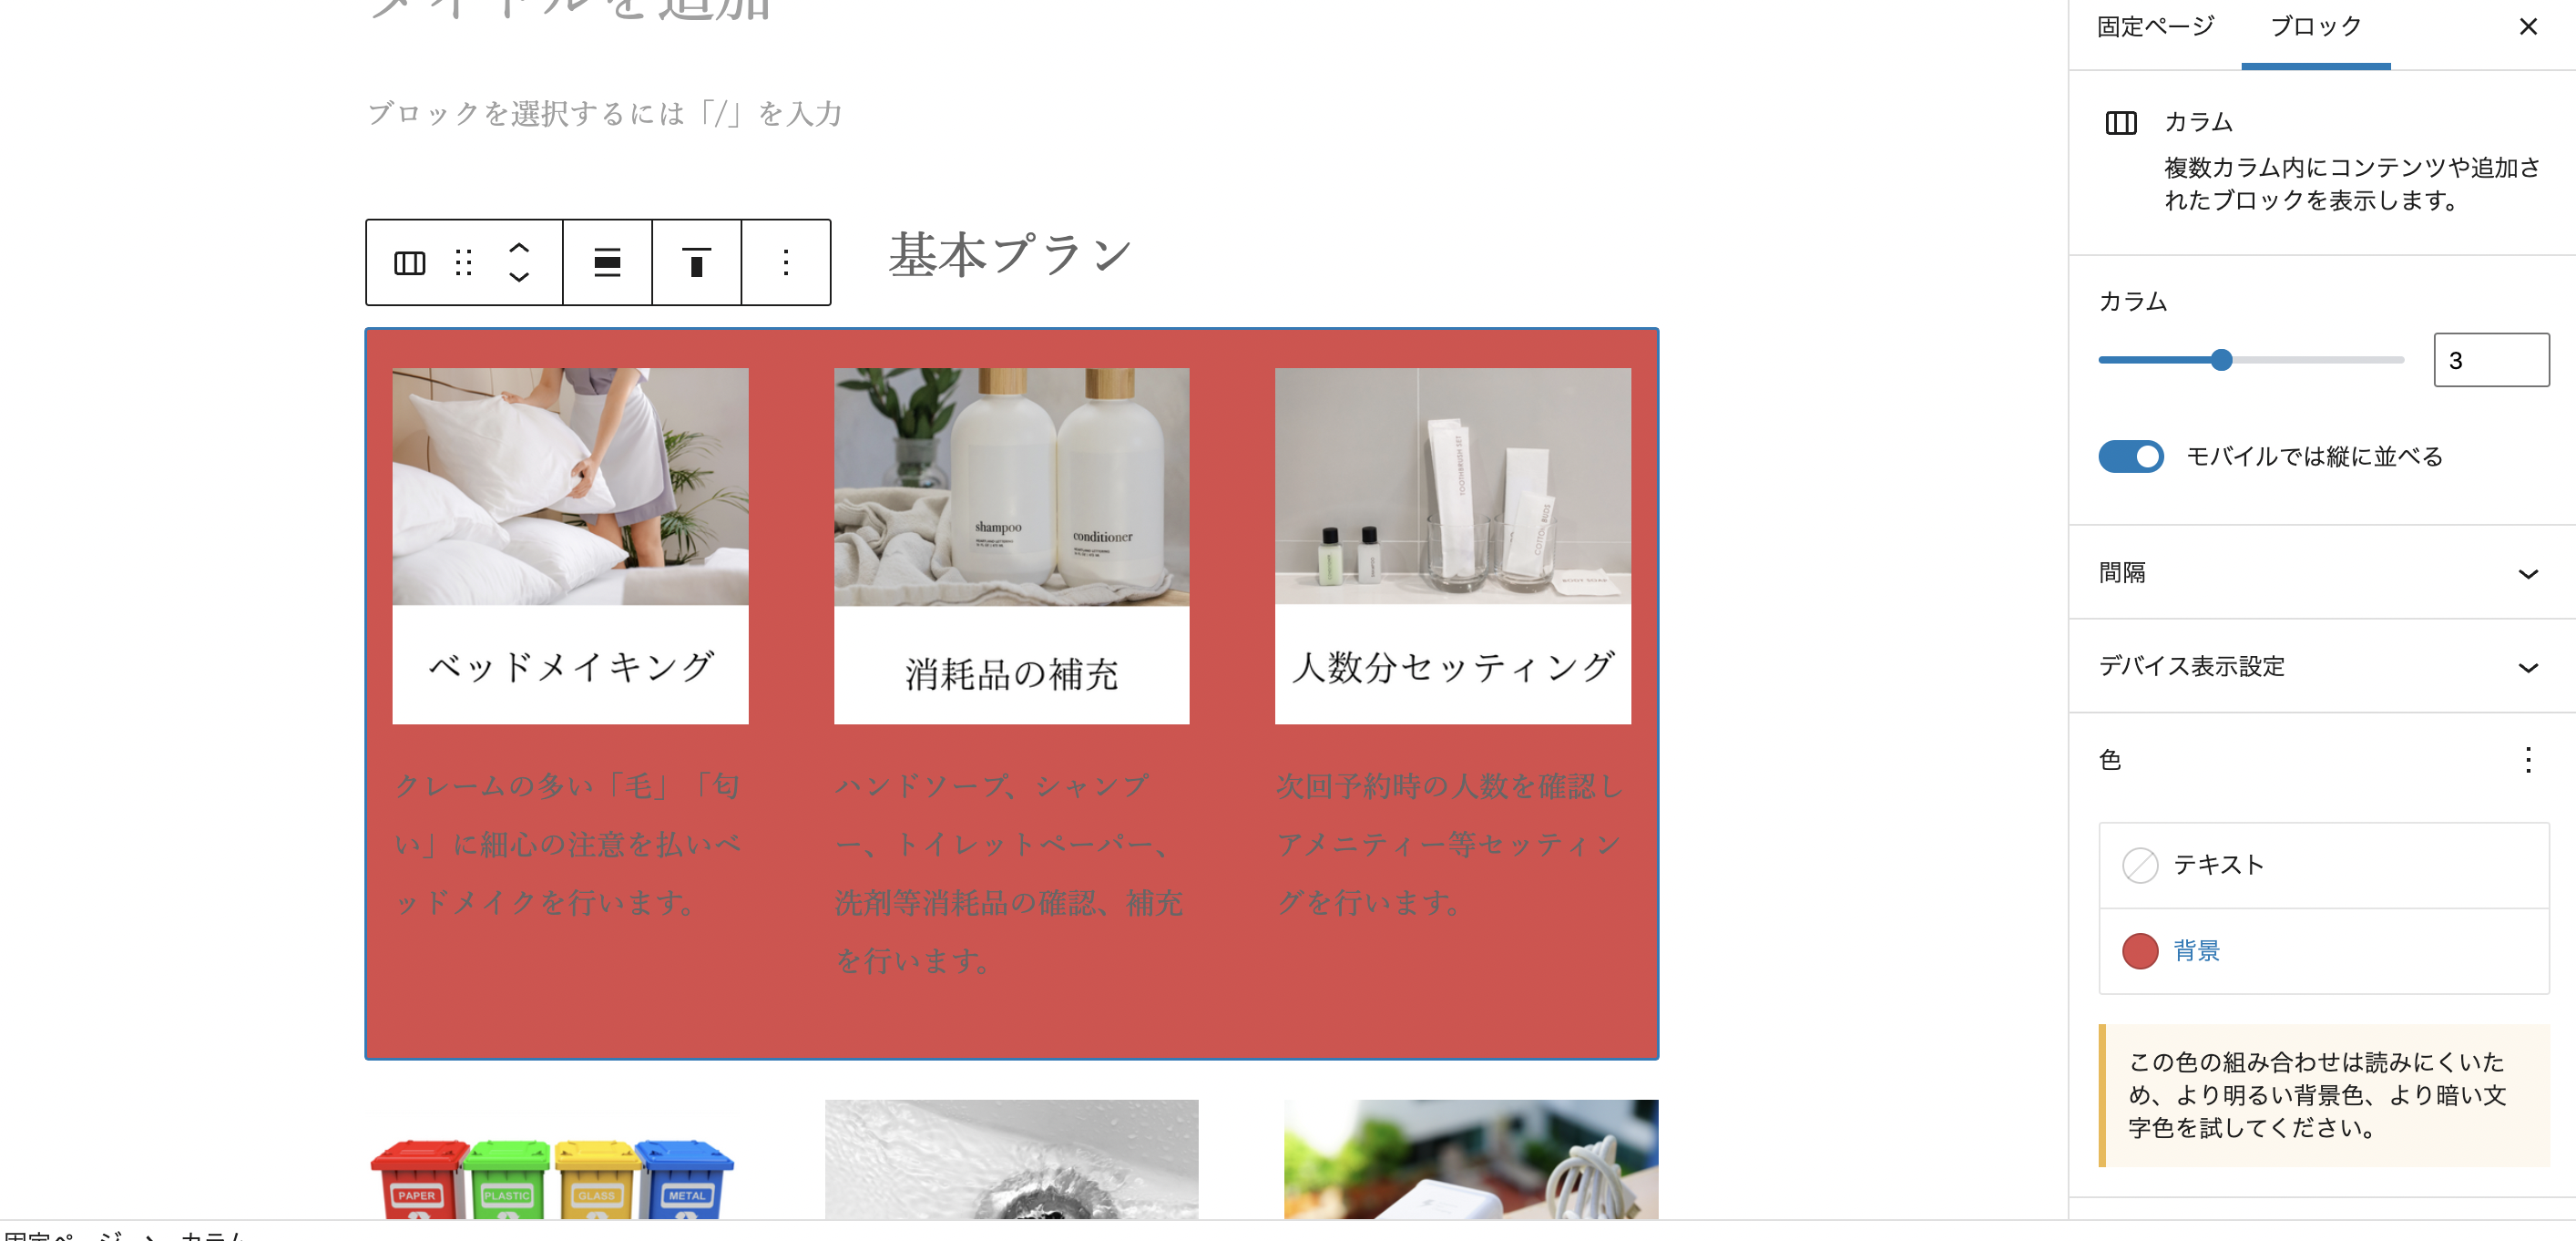Click the drag handle dots icon

463,263
